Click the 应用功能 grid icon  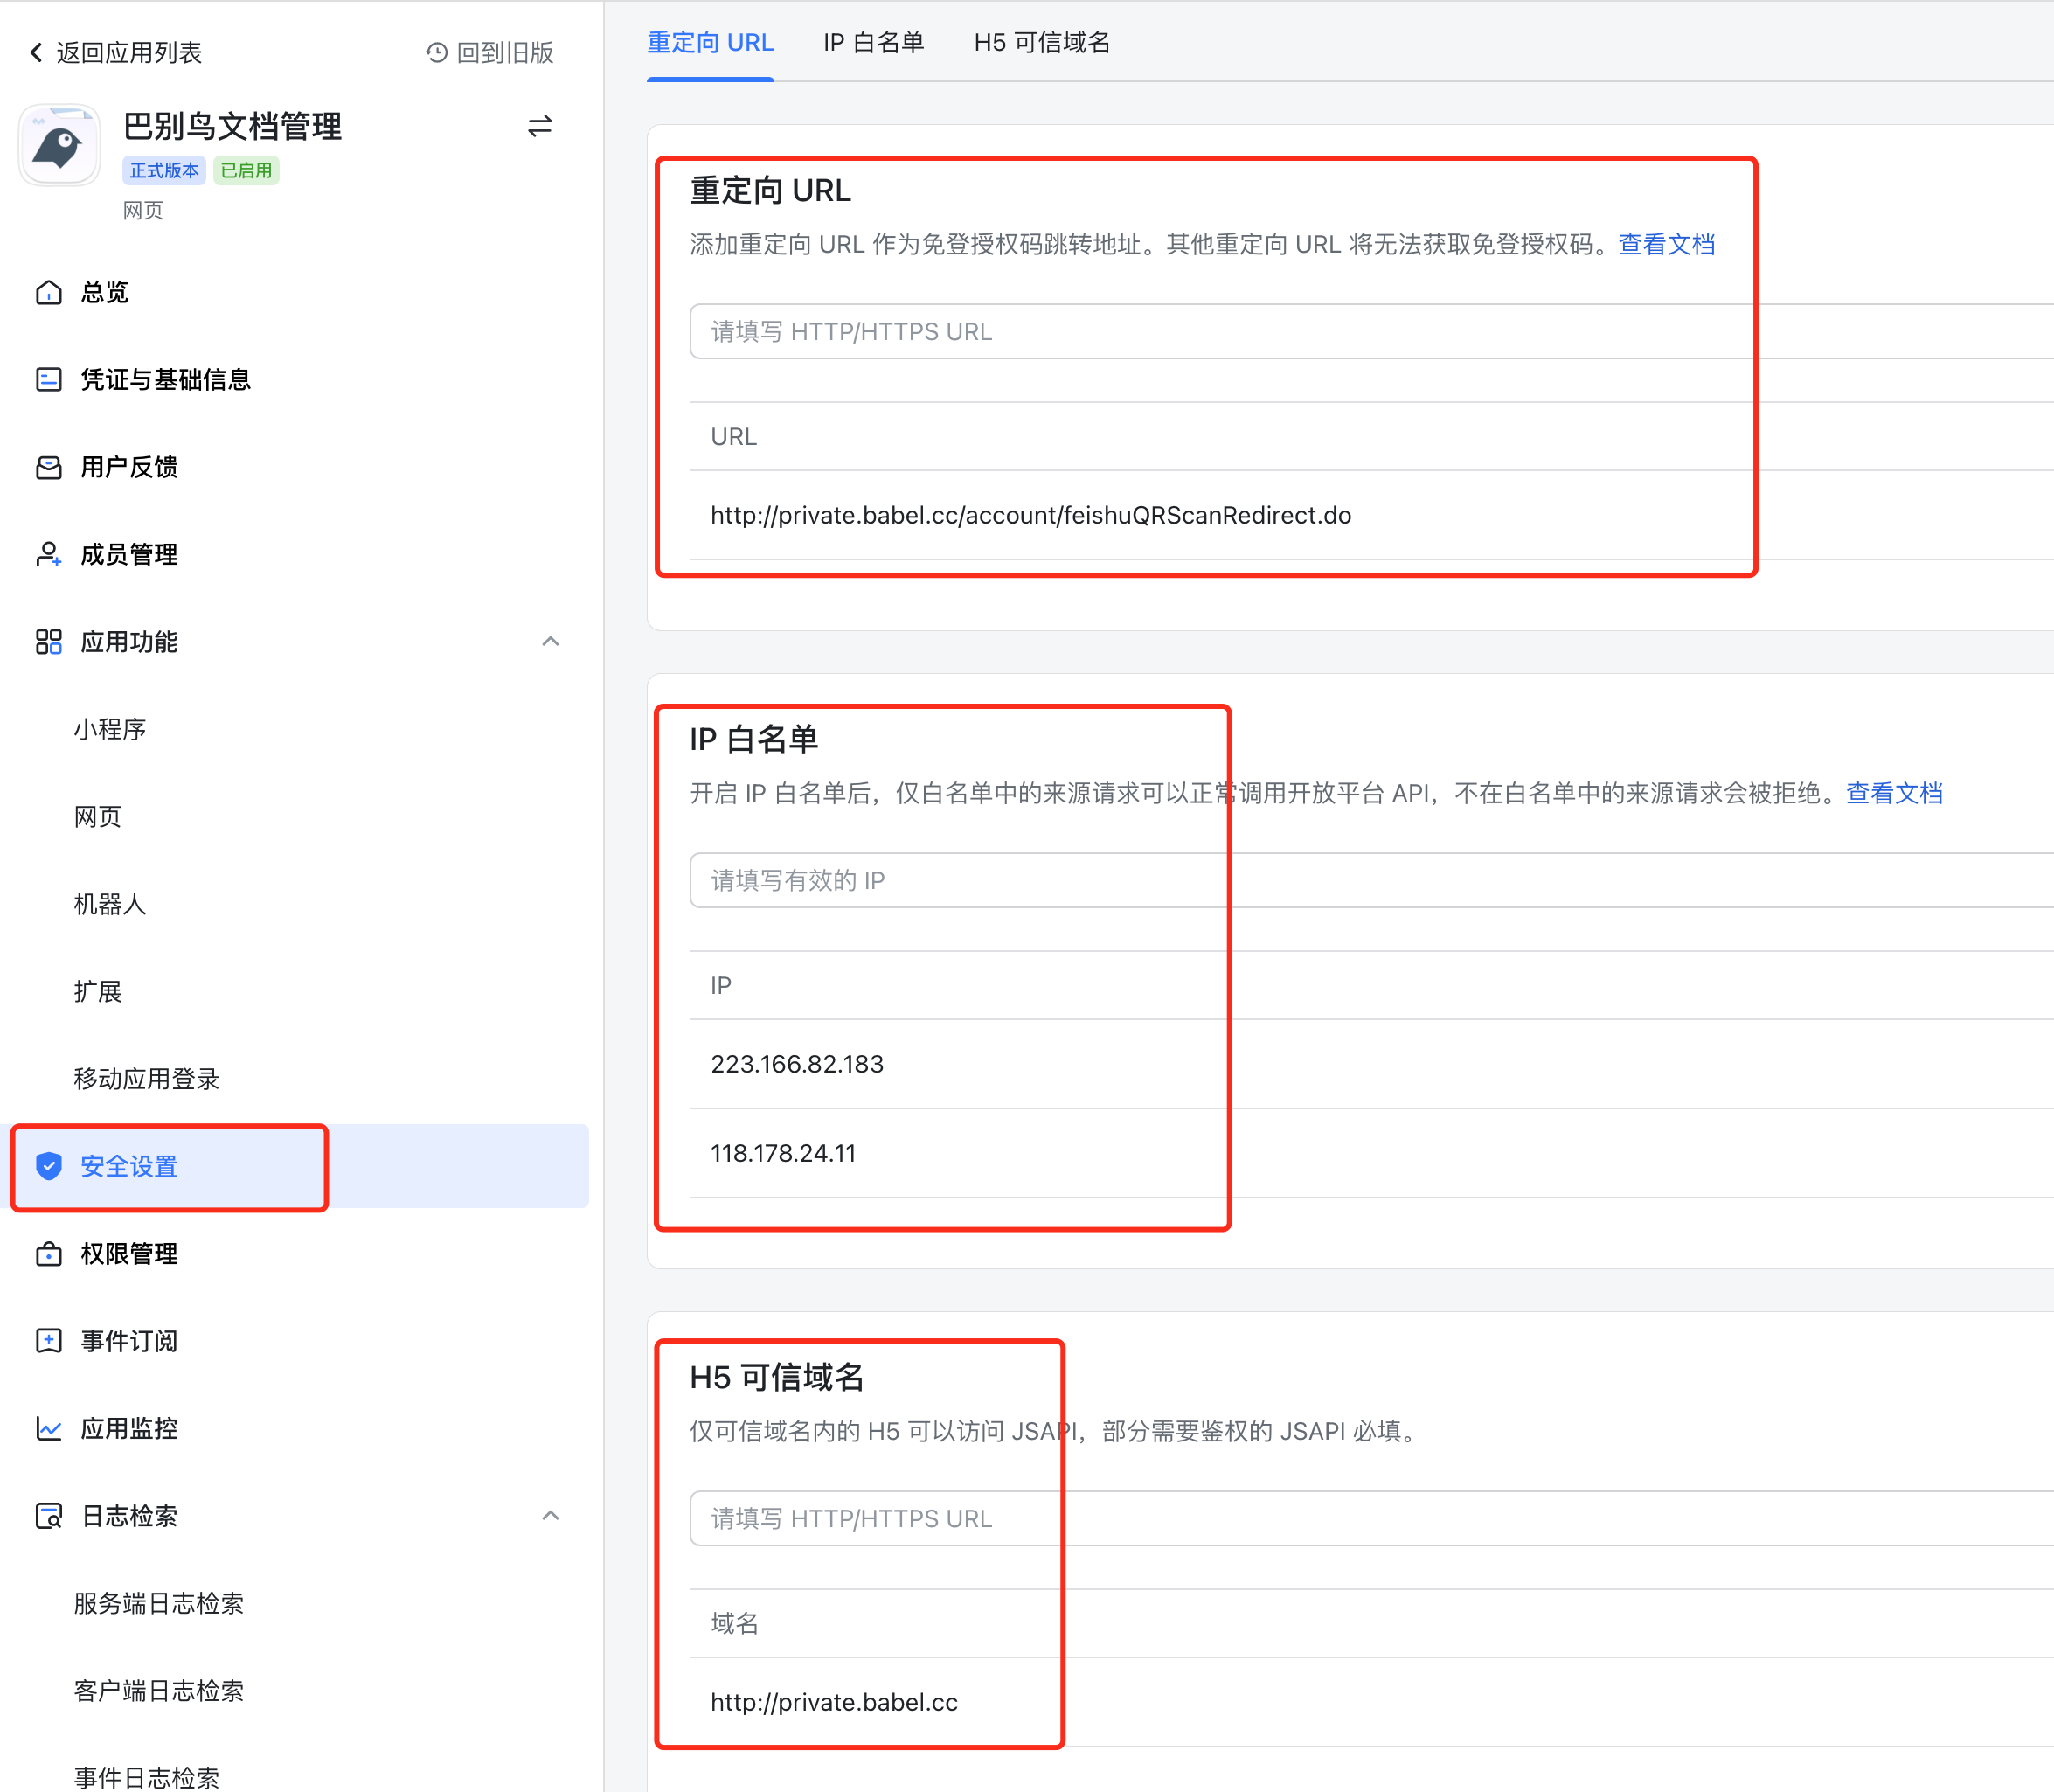[49, 641]
